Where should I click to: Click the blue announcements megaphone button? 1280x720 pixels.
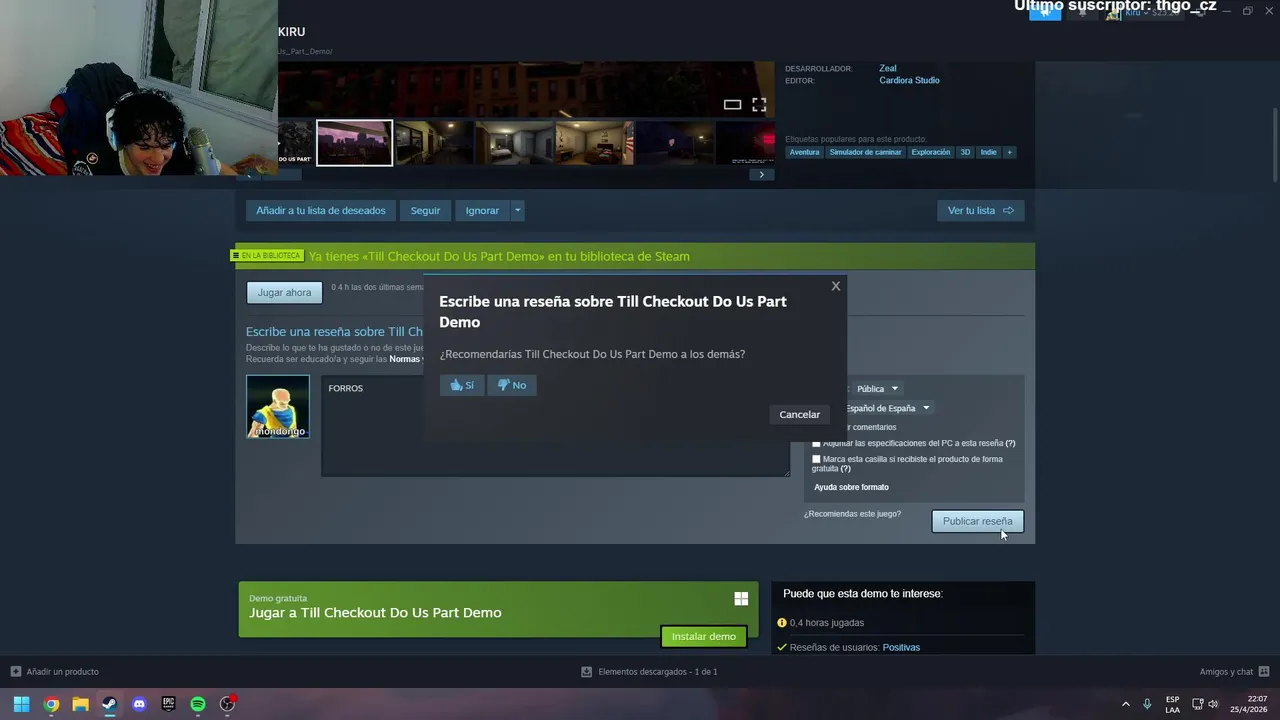[1045, 12]
